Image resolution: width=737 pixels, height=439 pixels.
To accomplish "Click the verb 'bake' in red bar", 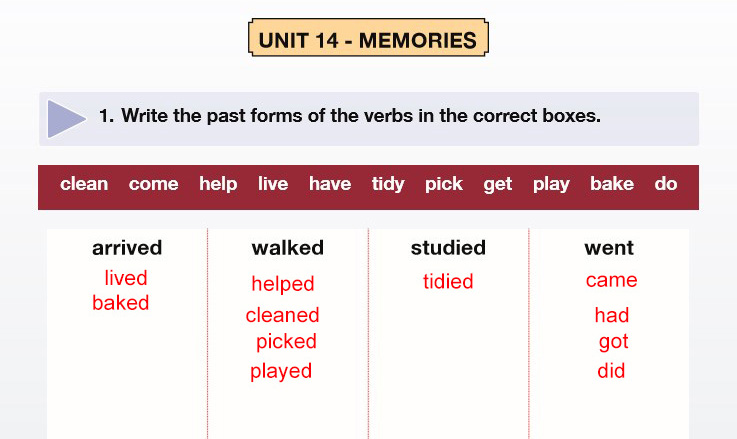I will pos(612,184).
